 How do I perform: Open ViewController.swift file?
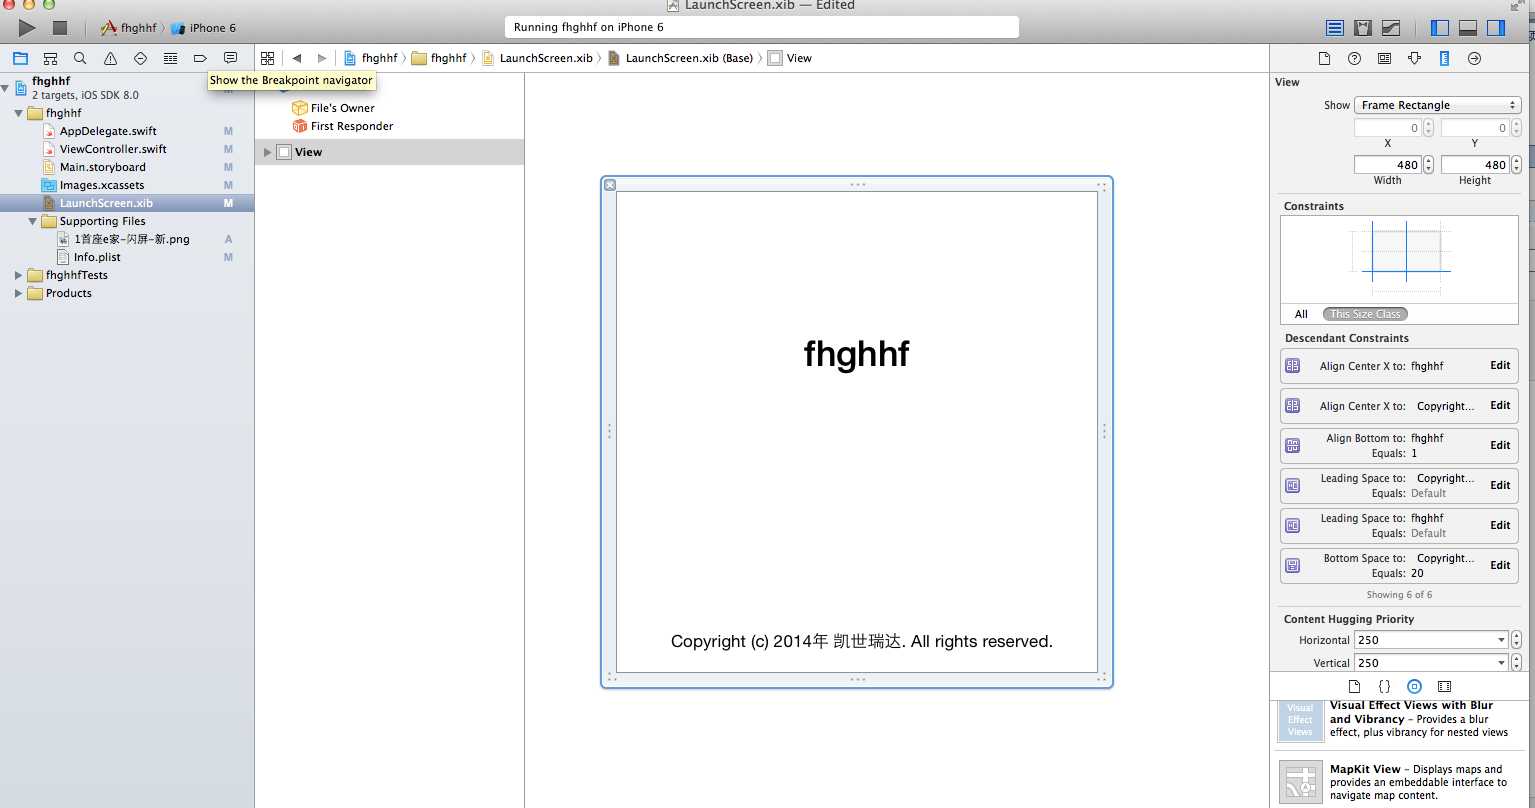pyautogui.click(x=113, y=149)
